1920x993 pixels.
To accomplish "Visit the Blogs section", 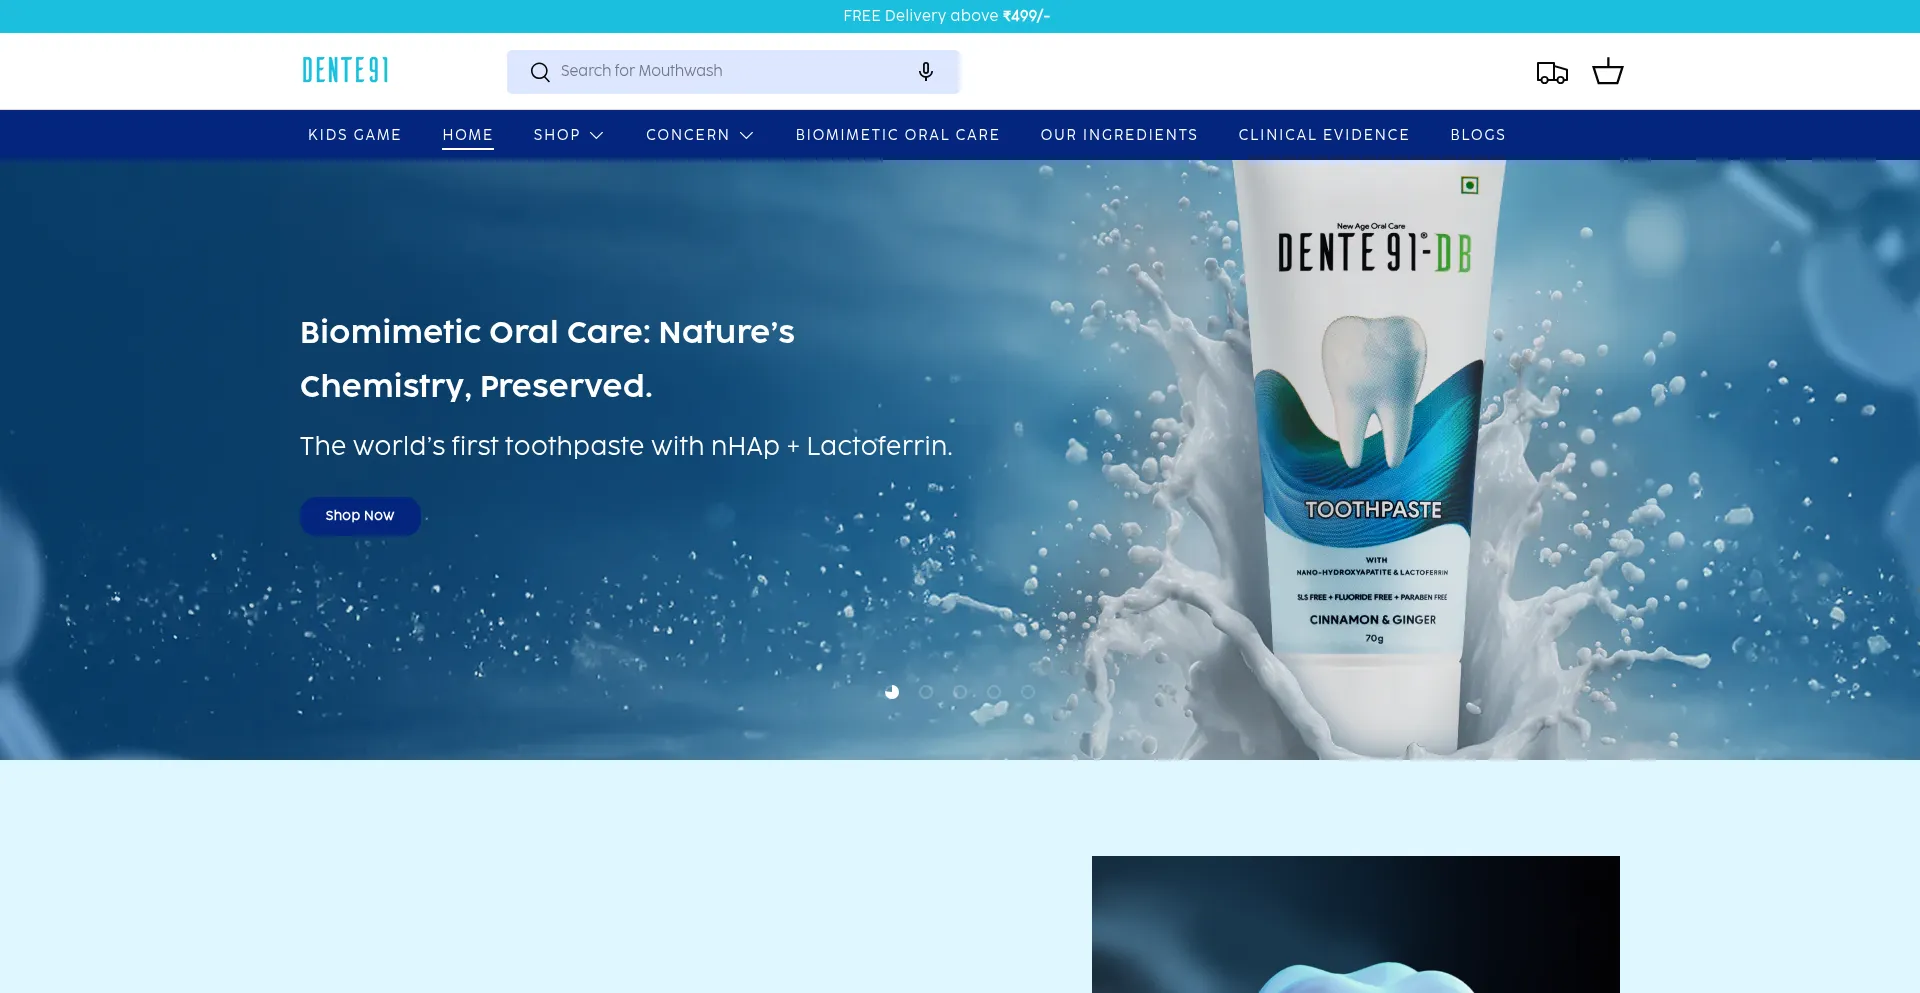I will point(1477,135).
